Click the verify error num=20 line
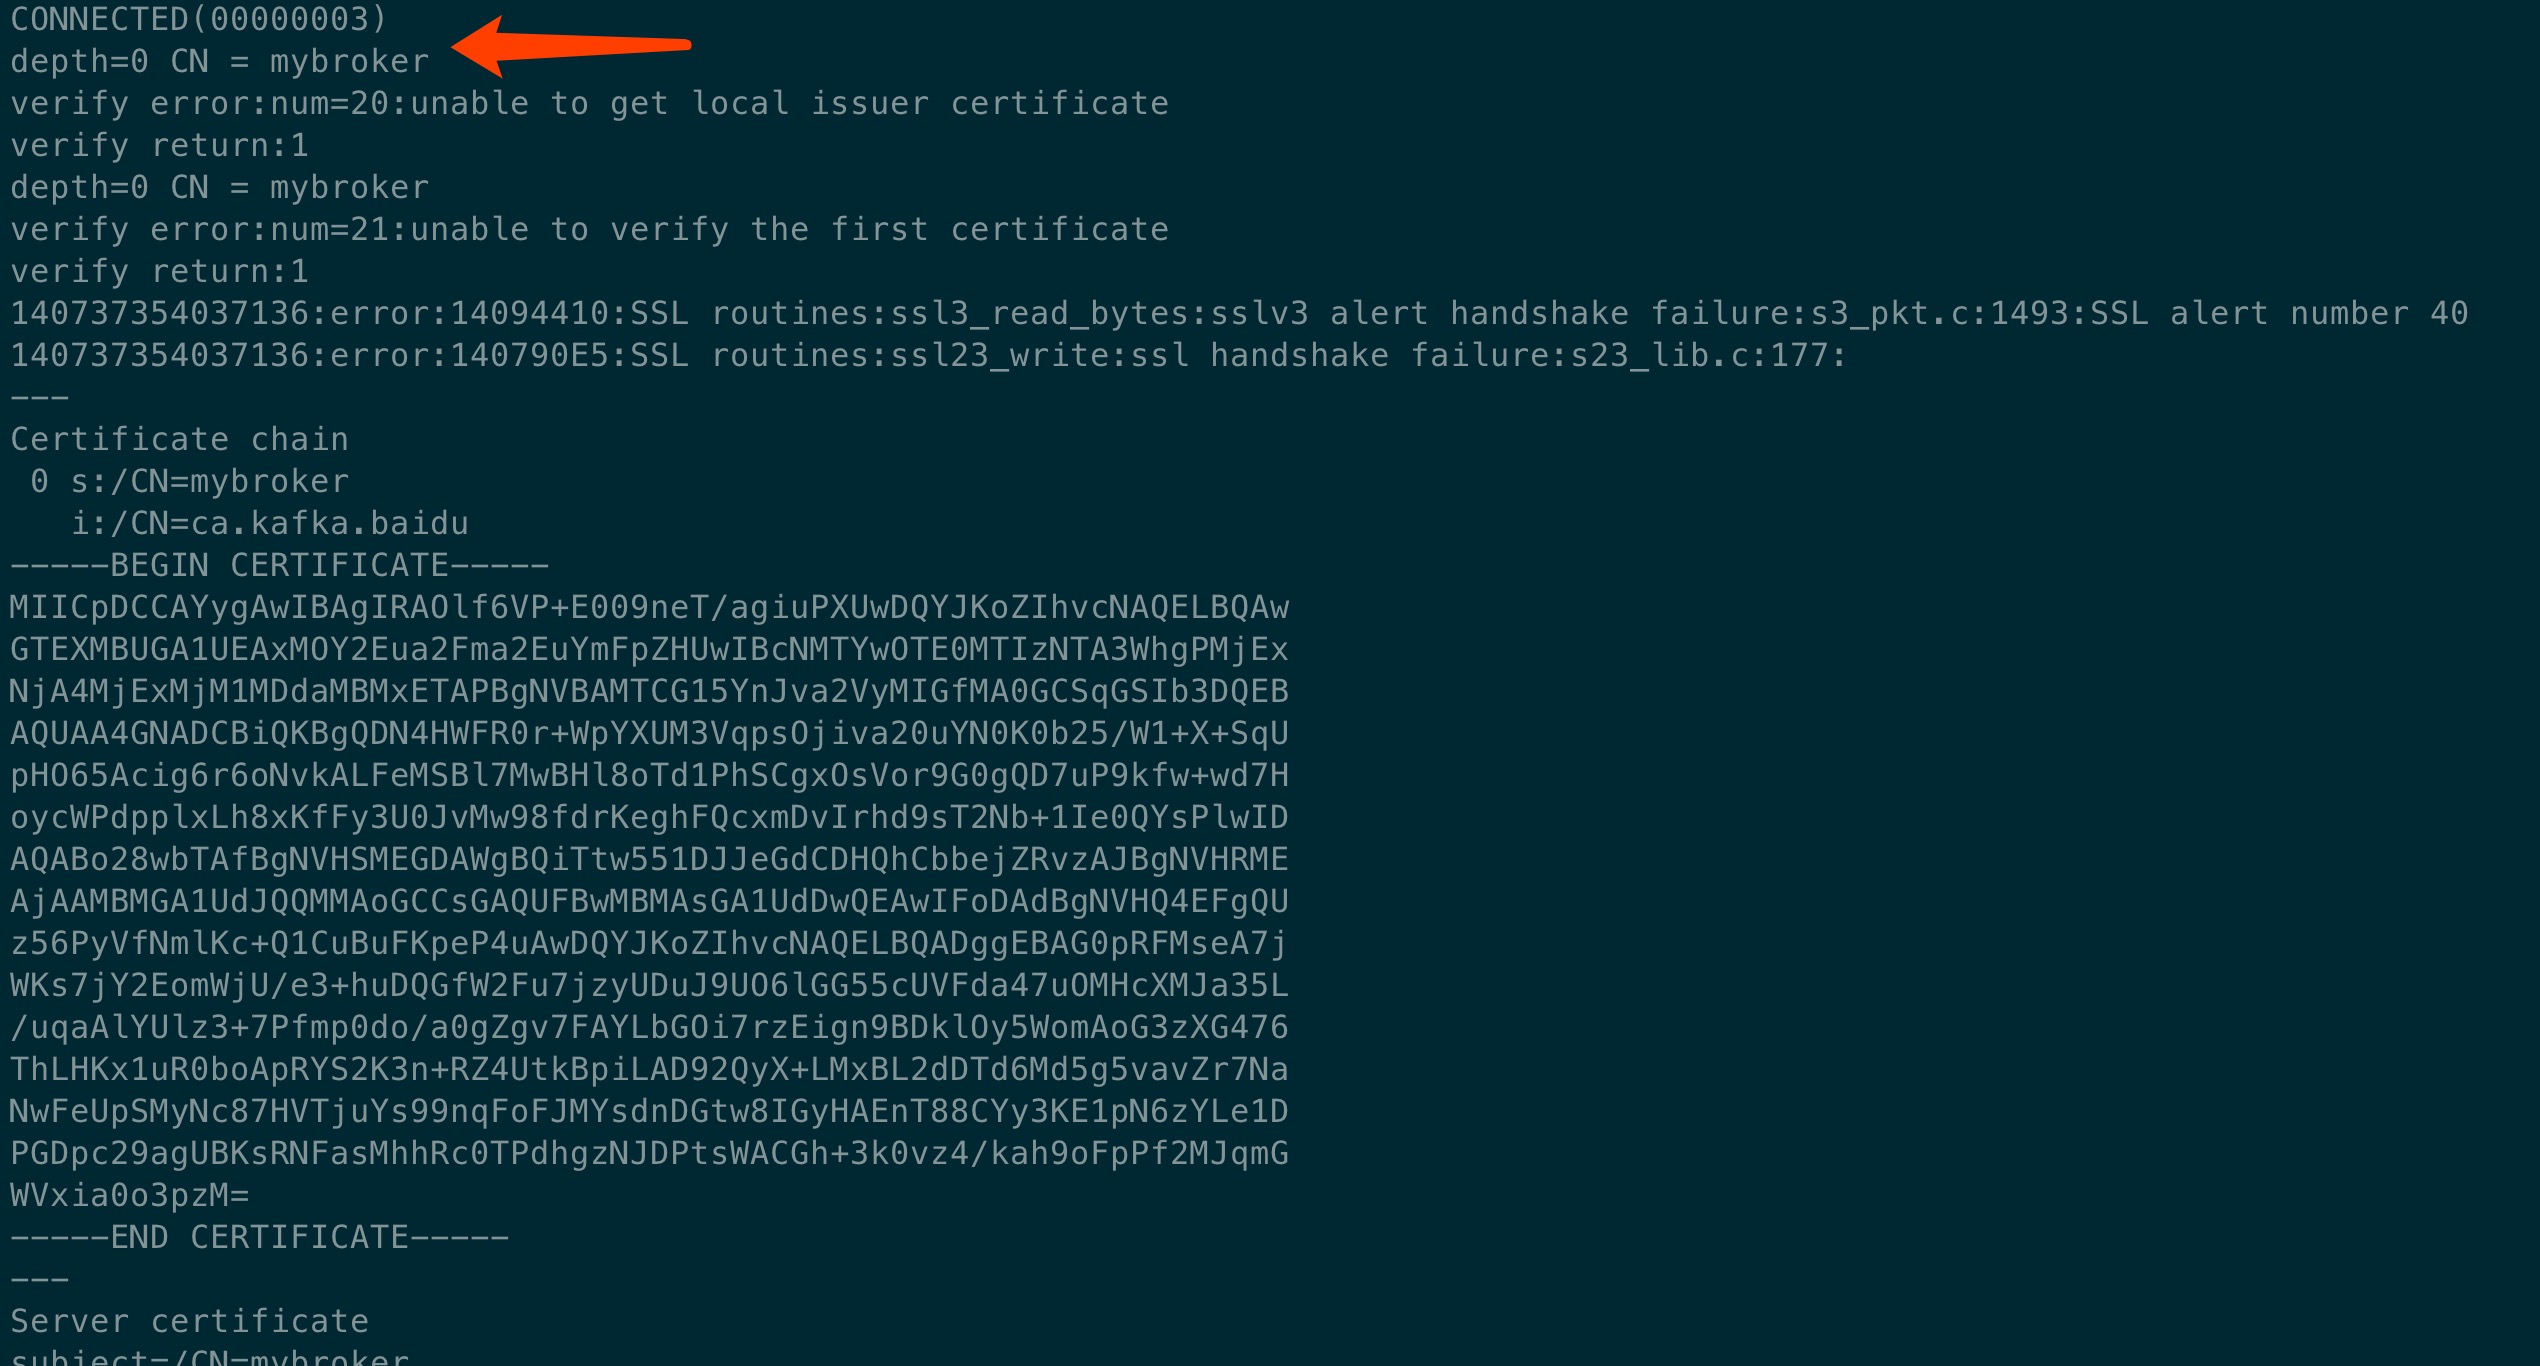Image resolution: width=2540 pixels, height=1366 pixels. point(589,104)
